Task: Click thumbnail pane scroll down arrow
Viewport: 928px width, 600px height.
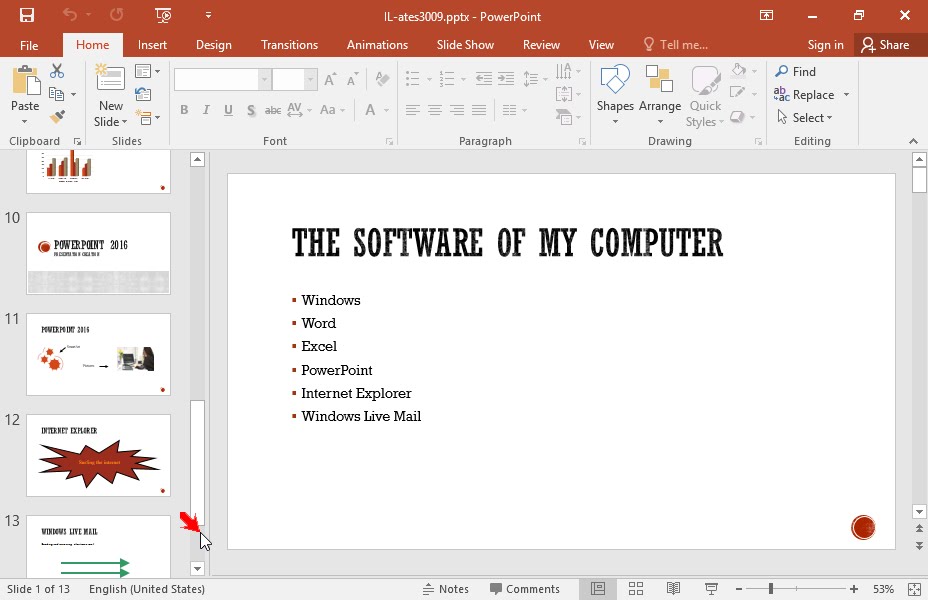Action: [198, 569]
